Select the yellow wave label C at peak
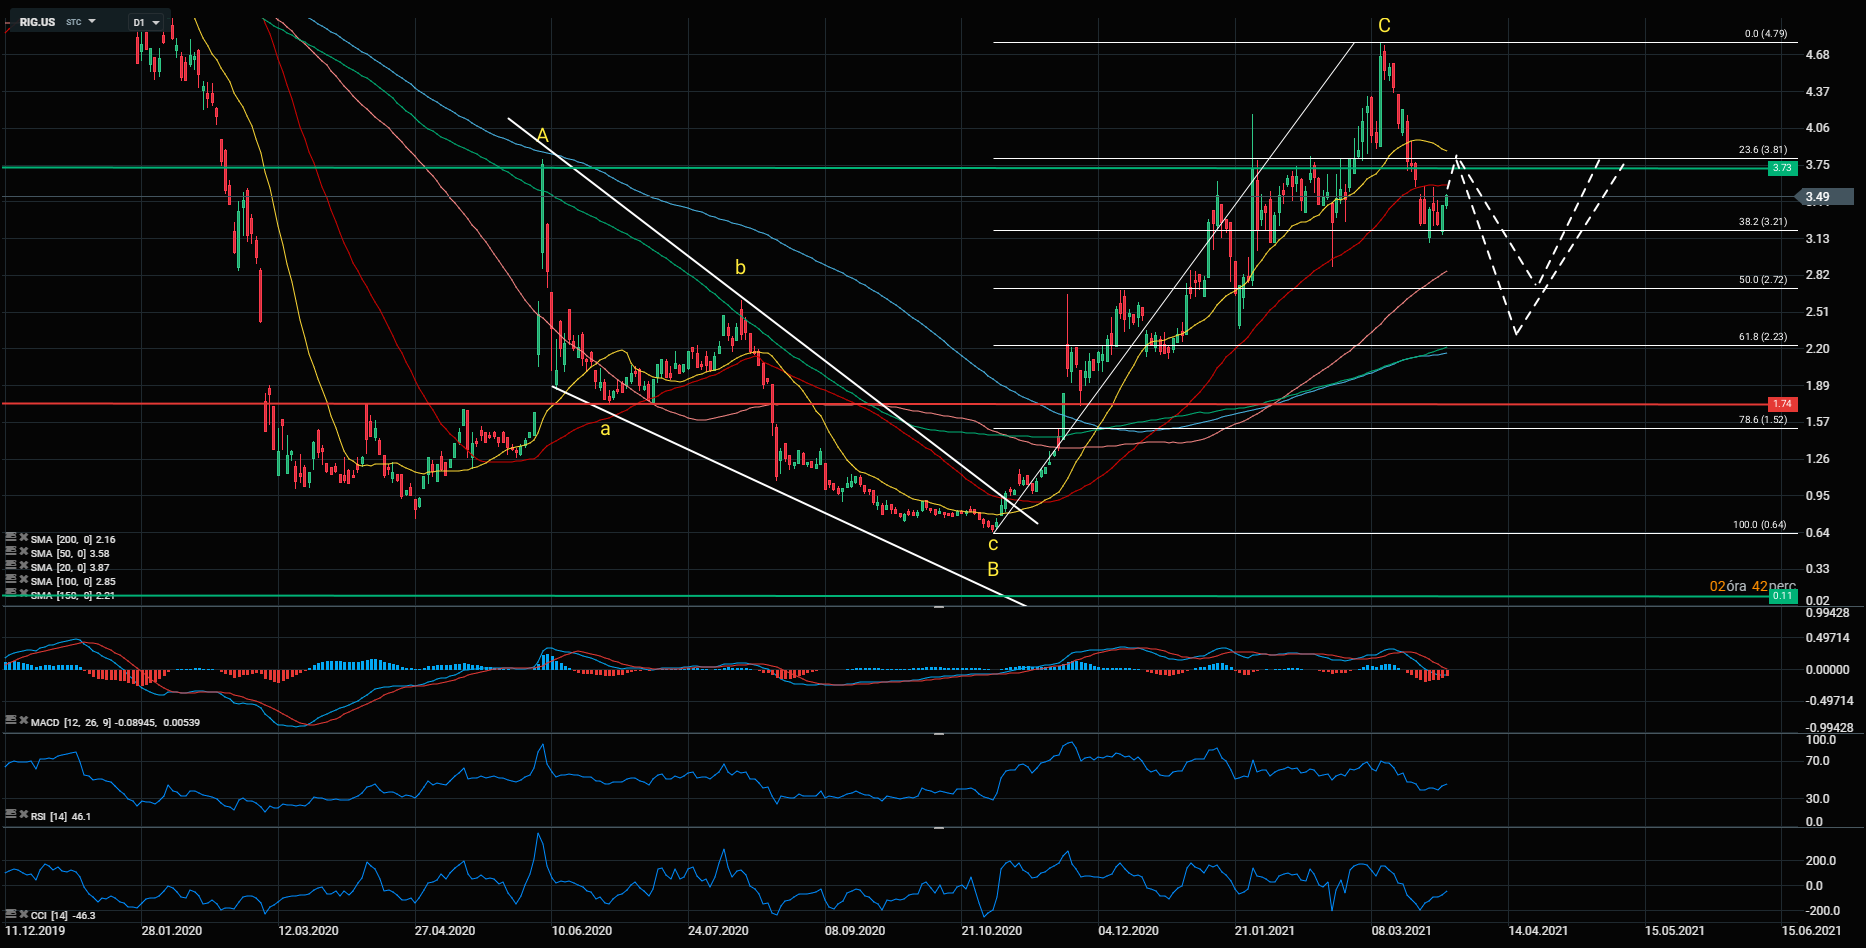This screenshot has height=948, width=1866. click(1384, 26)
